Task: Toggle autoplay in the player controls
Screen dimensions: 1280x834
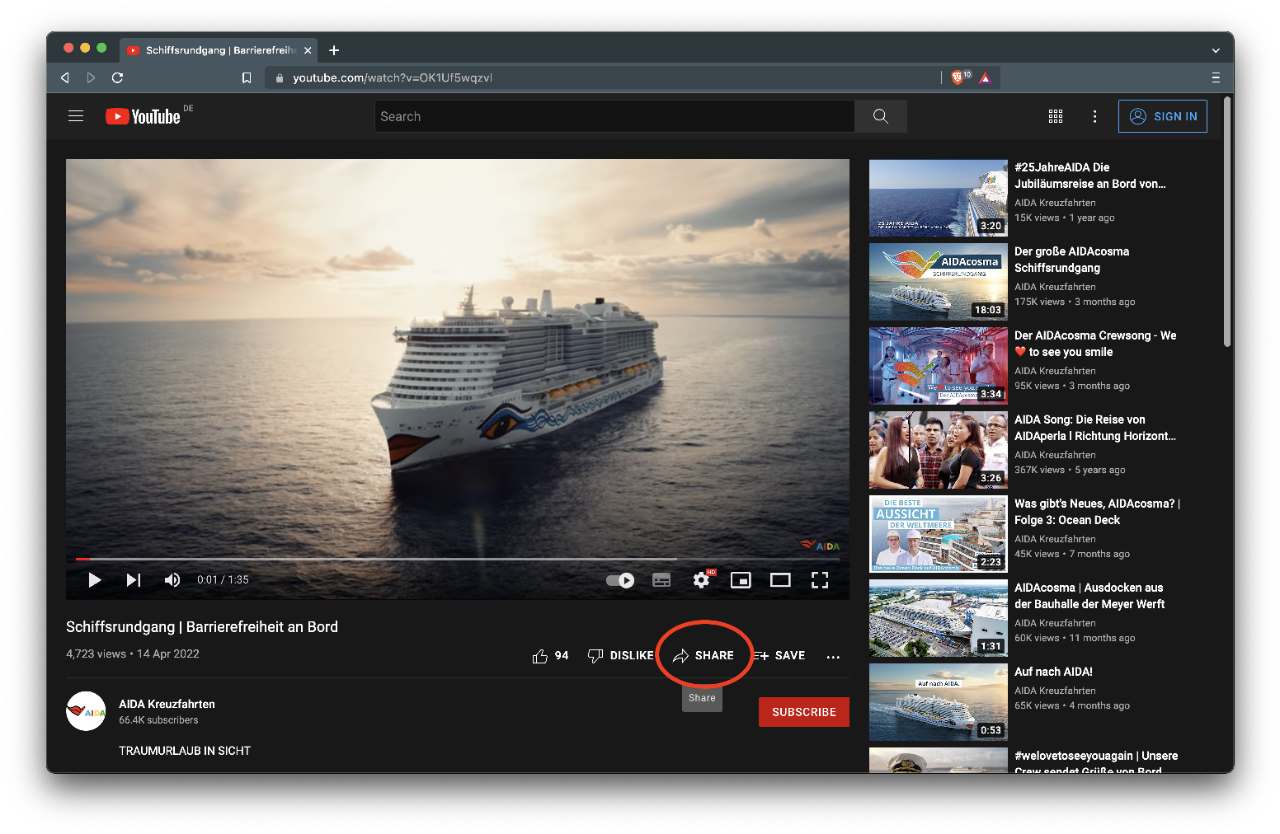Action: (620, 580)
